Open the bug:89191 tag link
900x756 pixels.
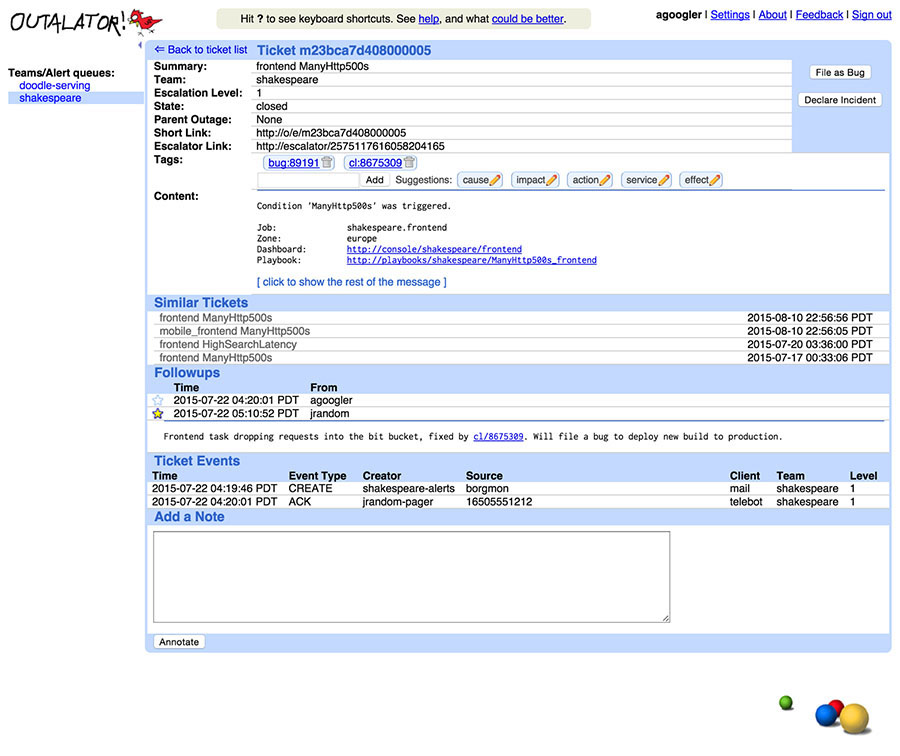293,163
